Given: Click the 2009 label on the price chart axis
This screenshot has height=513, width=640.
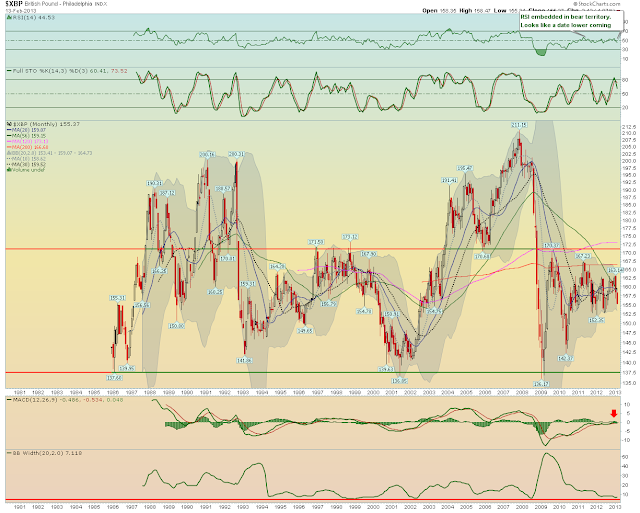Looking at the screenshot, I should coord(541,393).
